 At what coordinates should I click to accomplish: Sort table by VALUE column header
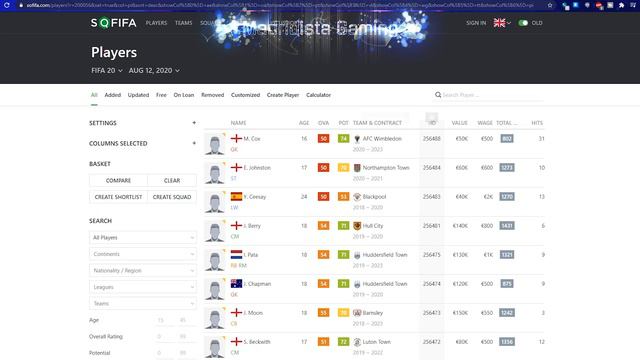click(459, 123)
